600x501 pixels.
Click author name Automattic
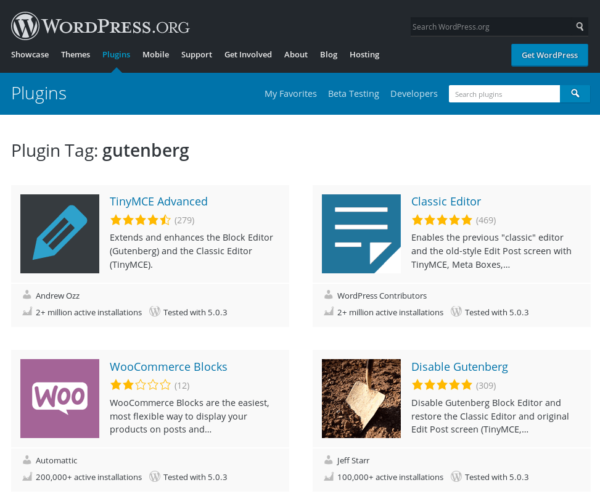(x=56, y=460)
